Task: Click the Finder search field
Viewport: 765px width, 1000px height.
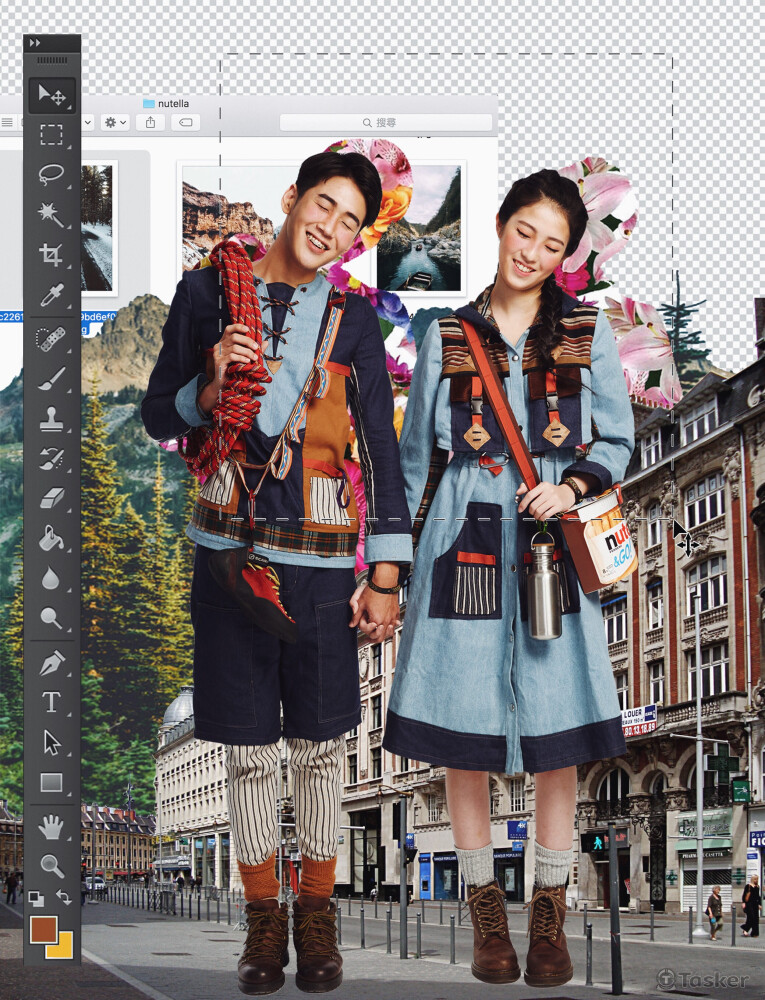Action: (x=386, y=122)
